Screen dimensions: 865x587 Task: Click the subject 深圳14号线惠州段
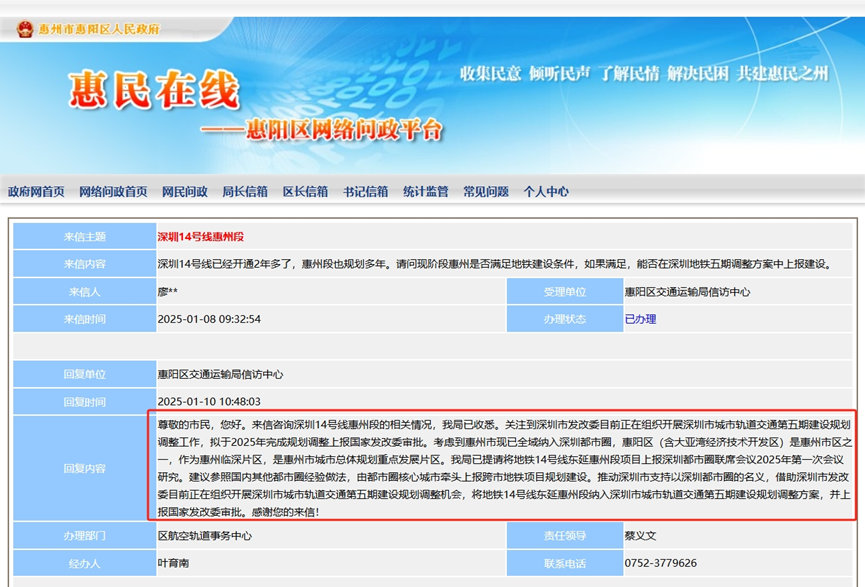pyautogui.click(x=201, y=237)
